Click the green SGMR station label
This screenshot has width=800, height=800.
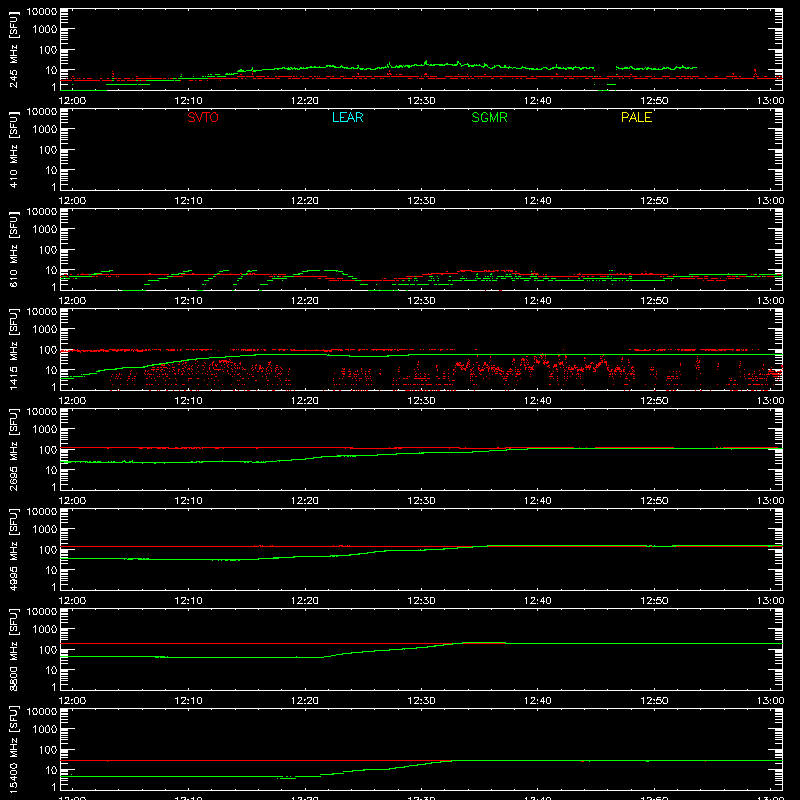pos(489,117)
